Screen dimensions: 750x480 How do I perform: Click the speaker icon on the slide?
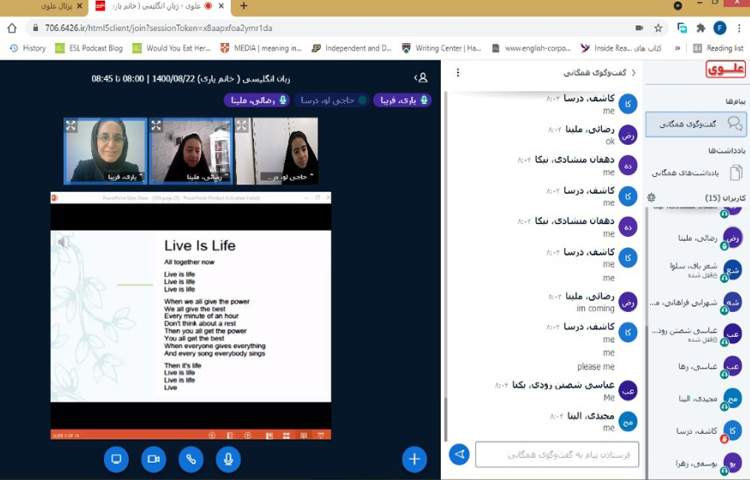pyautogui.click(x=64, y=242)
